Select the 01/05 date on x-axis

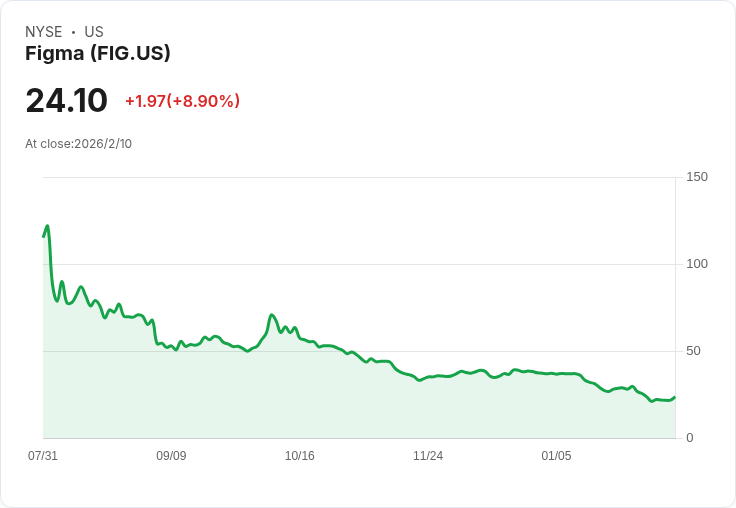coord(556,456)
